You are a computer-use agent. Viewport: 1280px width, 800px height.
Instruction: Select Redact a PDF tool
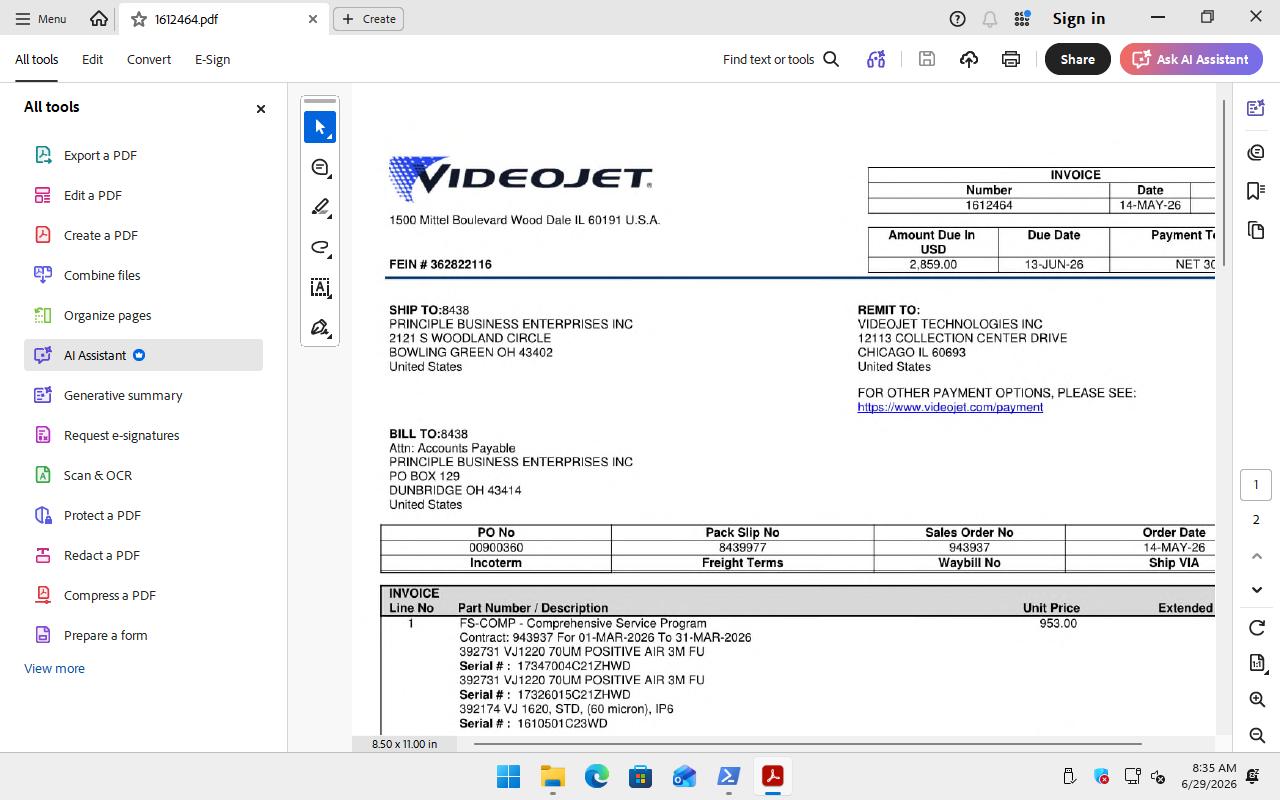(x=143, y=555)
